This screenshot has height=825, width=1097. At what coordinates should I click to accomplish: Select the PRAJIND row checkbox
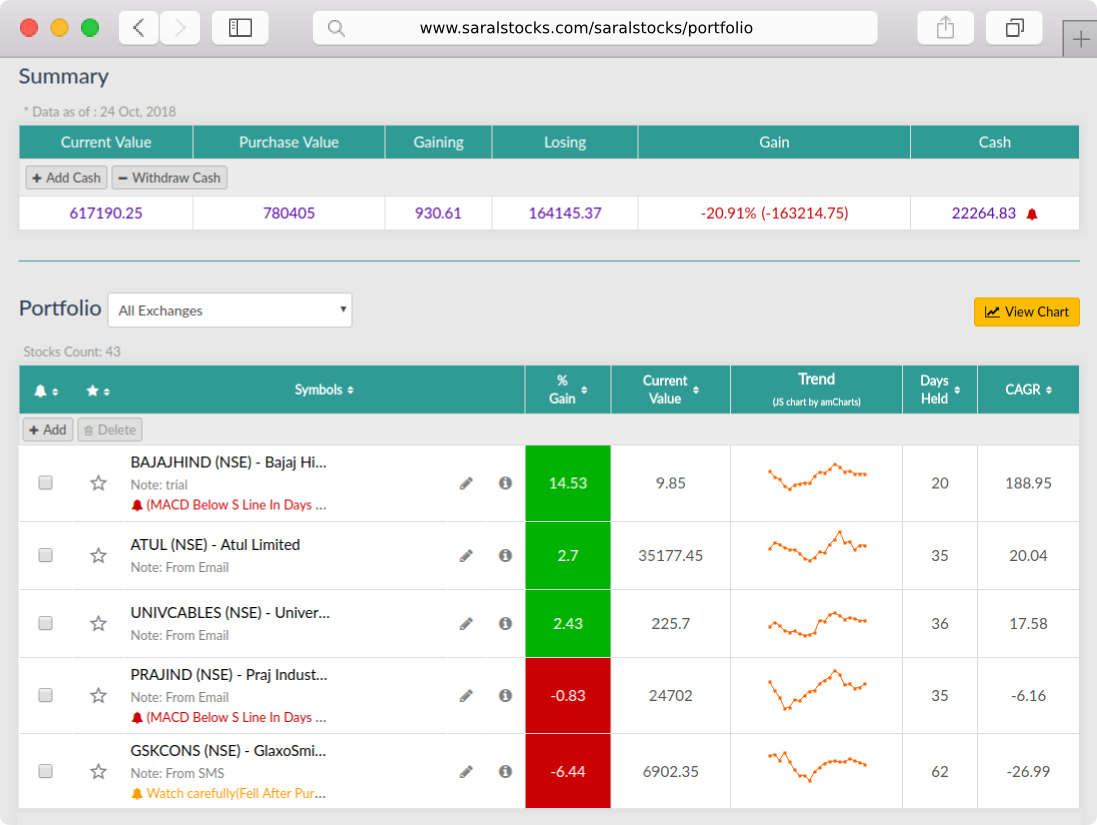pos(45,695)
